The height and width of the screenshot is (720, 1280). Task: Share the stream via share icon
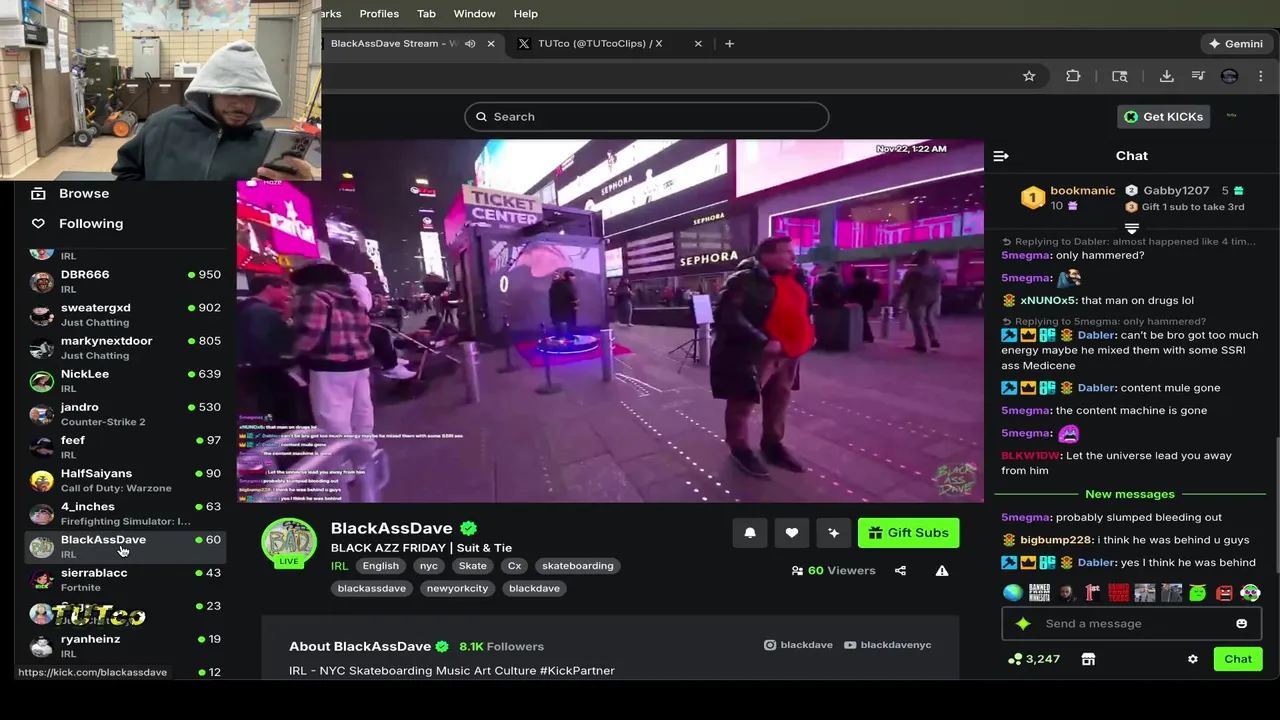[900, 571]
